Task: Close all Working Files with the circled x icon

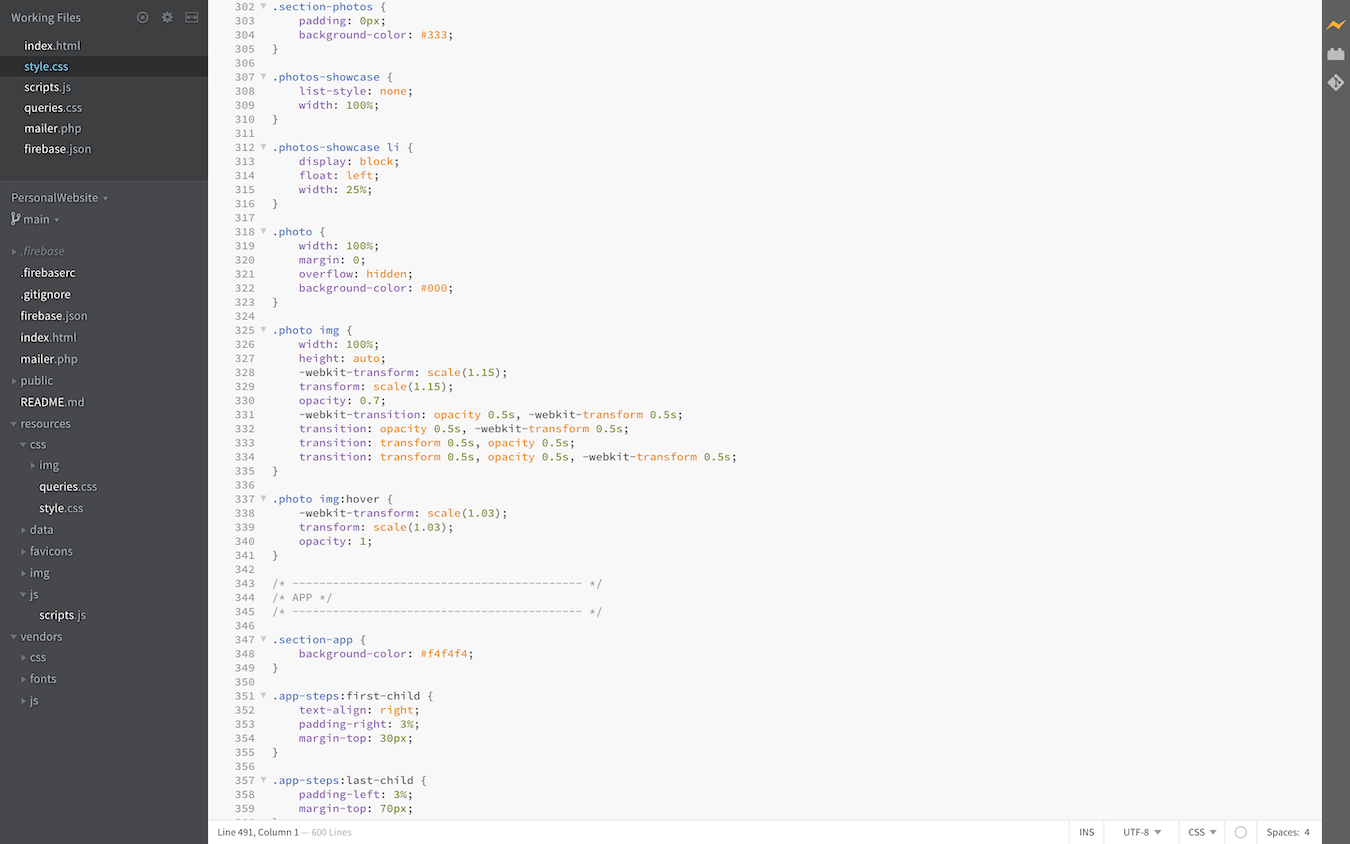Action: [x=142, y=17]
